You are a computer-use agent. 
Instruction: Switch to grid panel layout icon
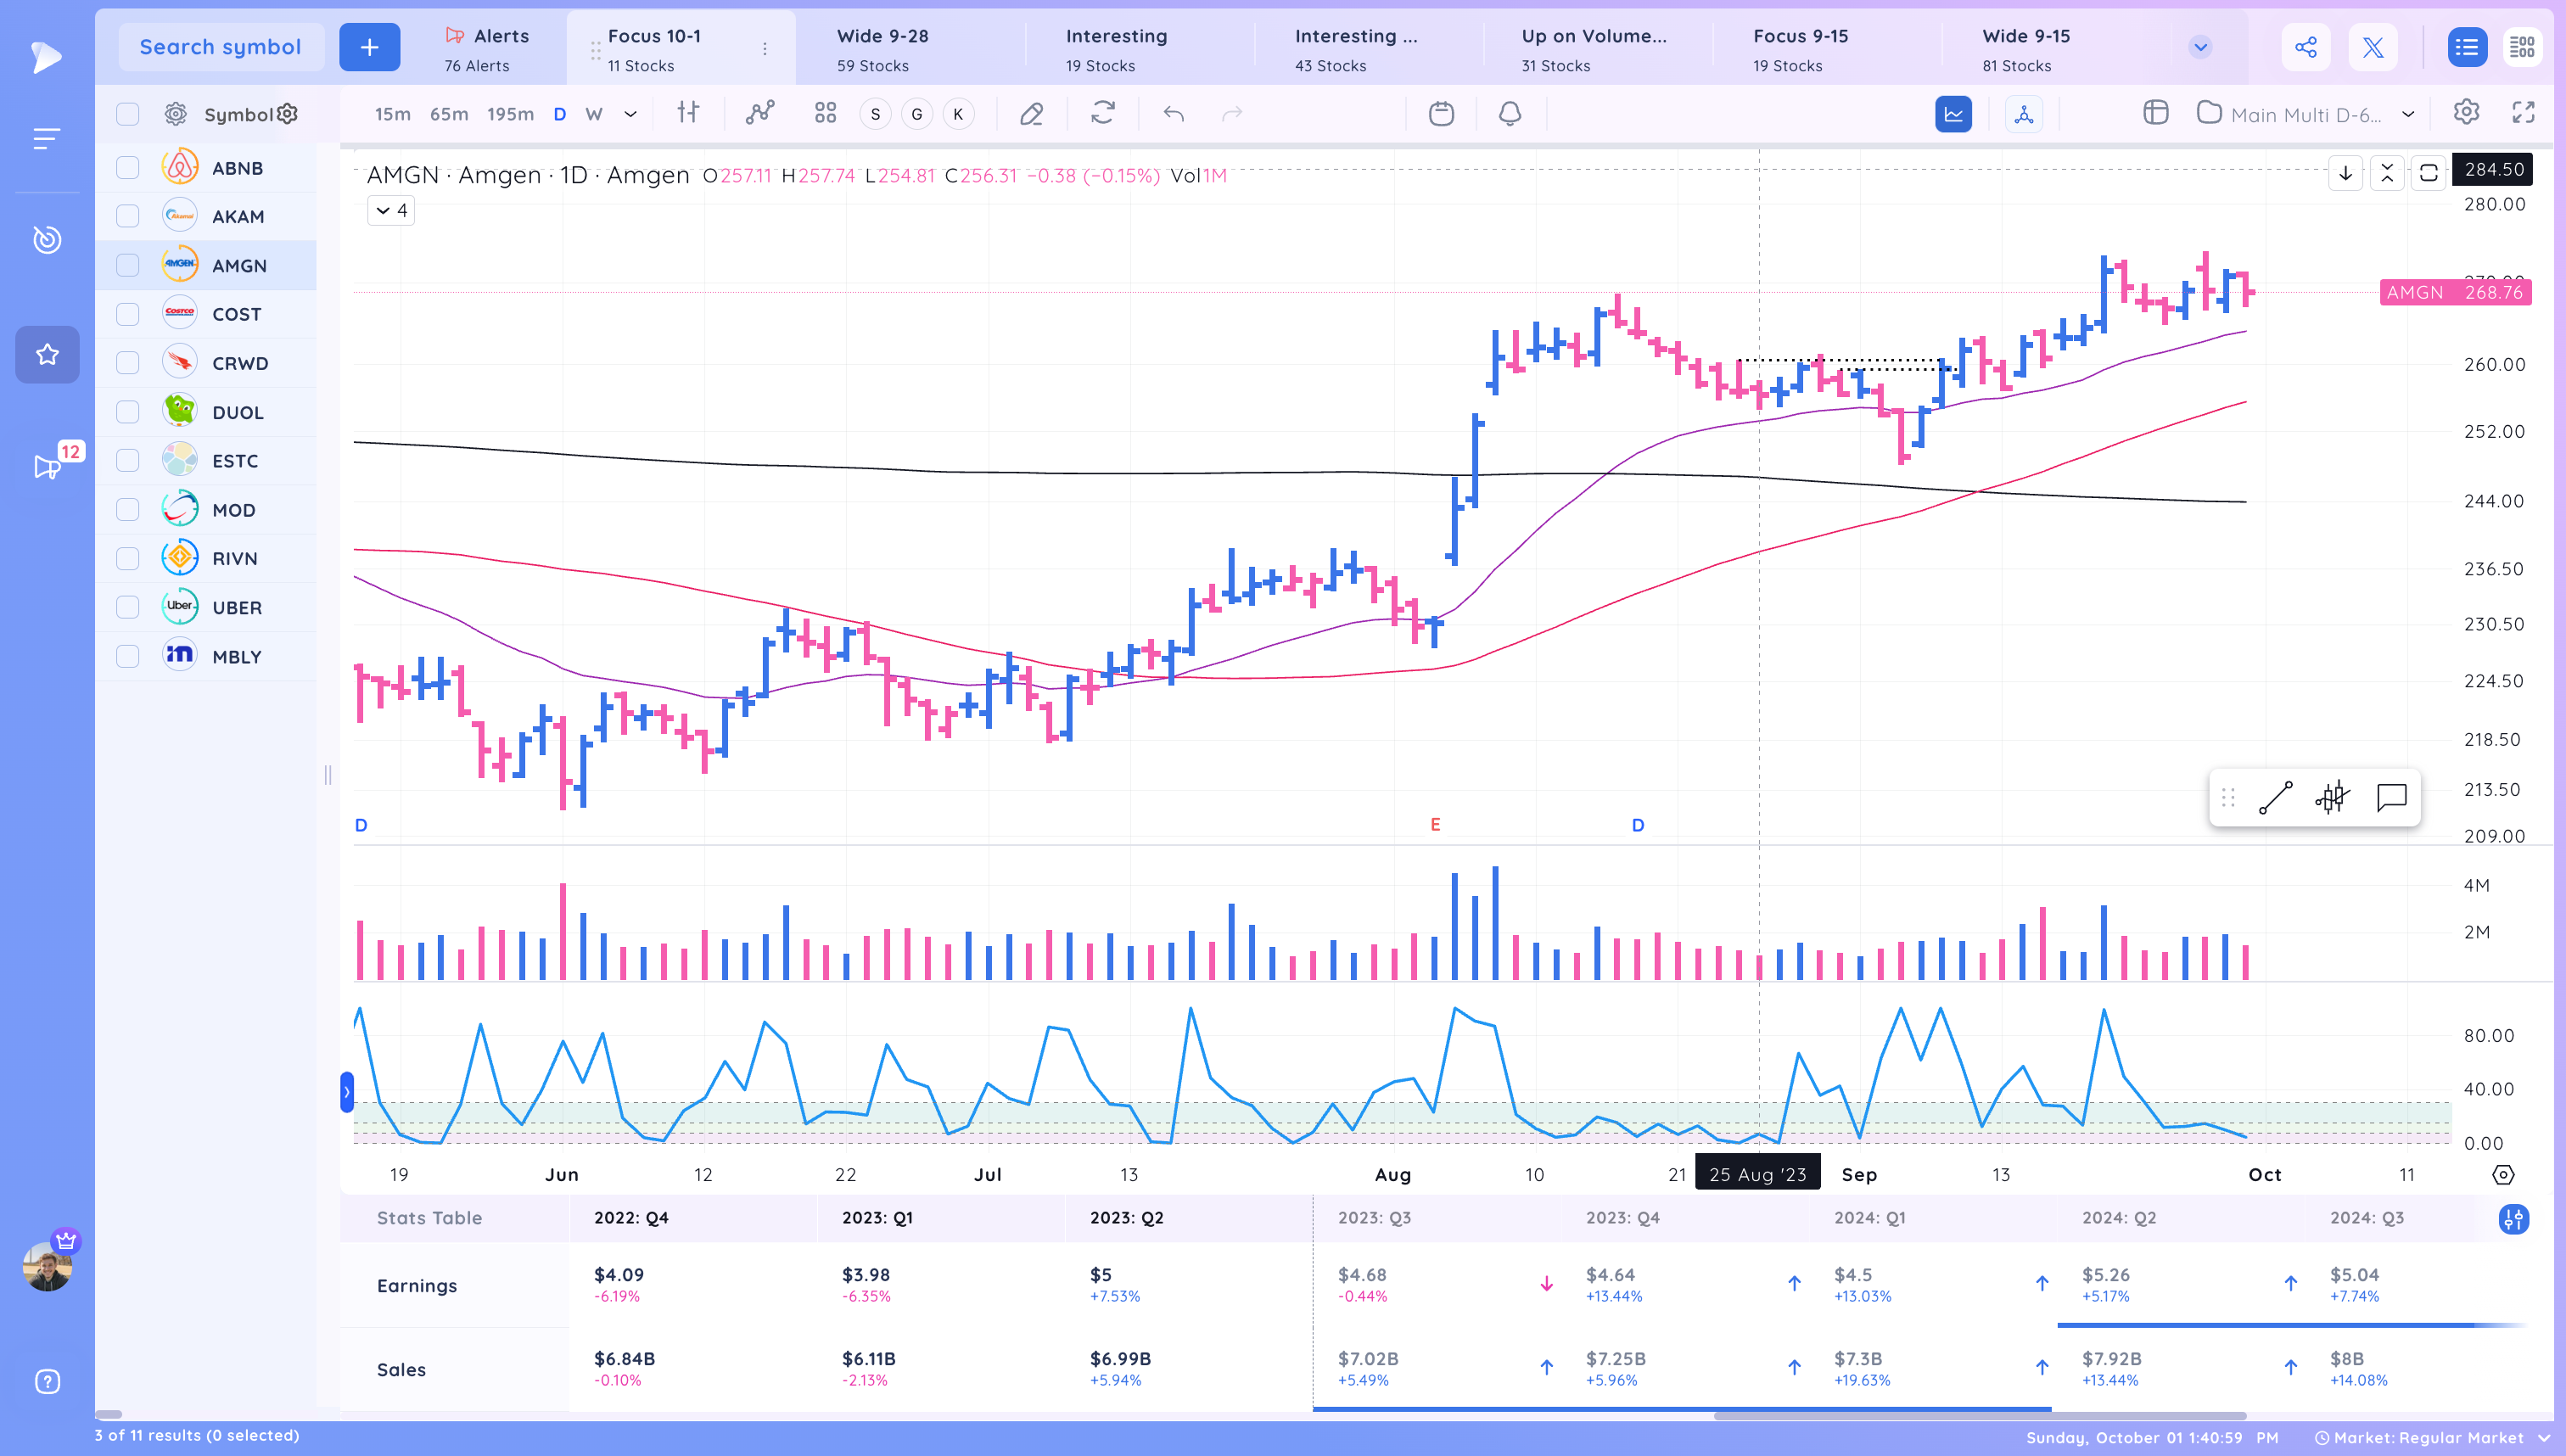[2522, 47]
